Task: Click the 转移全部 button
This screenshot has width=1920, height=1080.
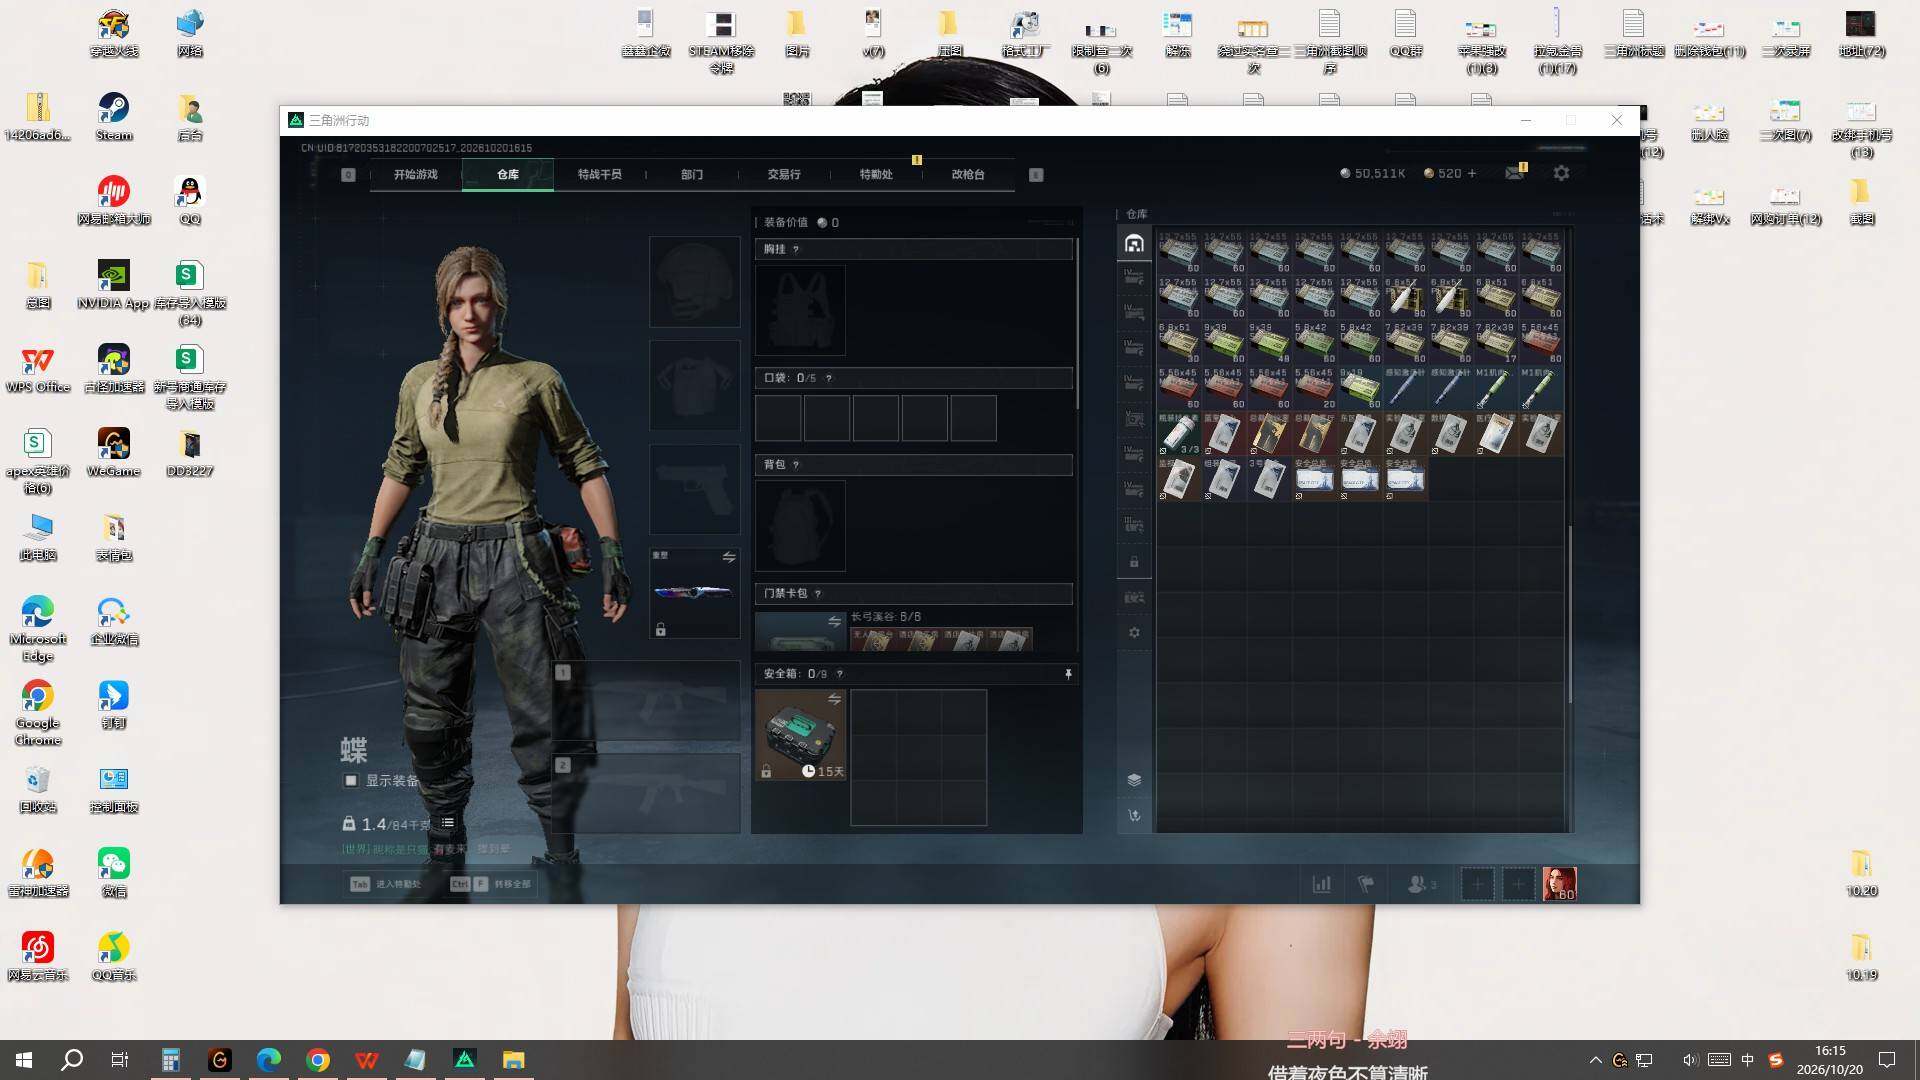Action: pos(491,884)
